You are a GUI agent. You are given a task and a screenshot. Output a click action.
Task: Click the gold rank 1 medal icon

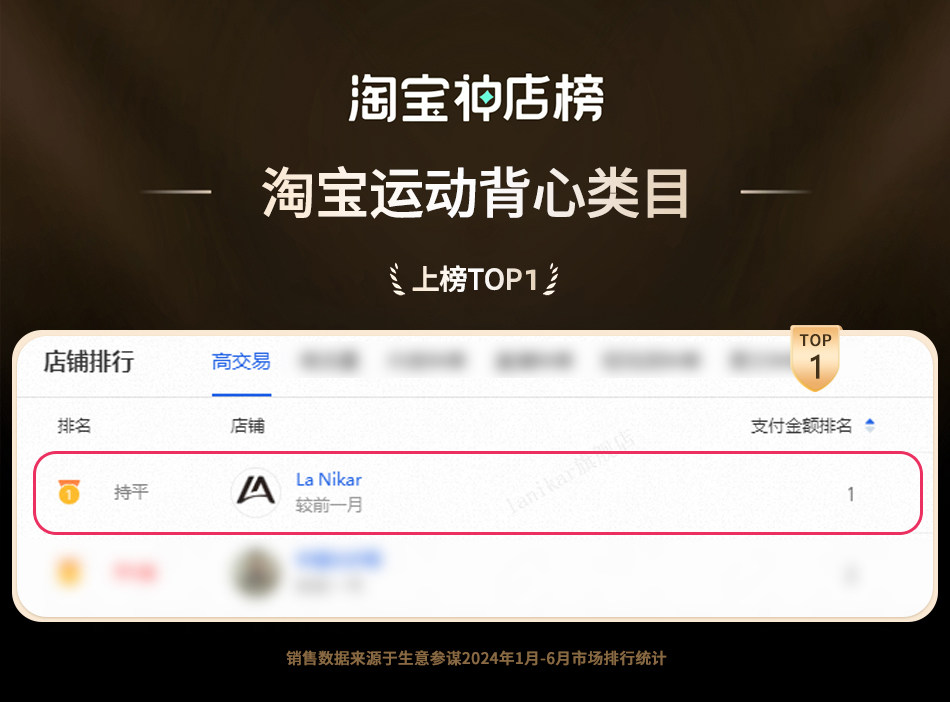point(69,491)
